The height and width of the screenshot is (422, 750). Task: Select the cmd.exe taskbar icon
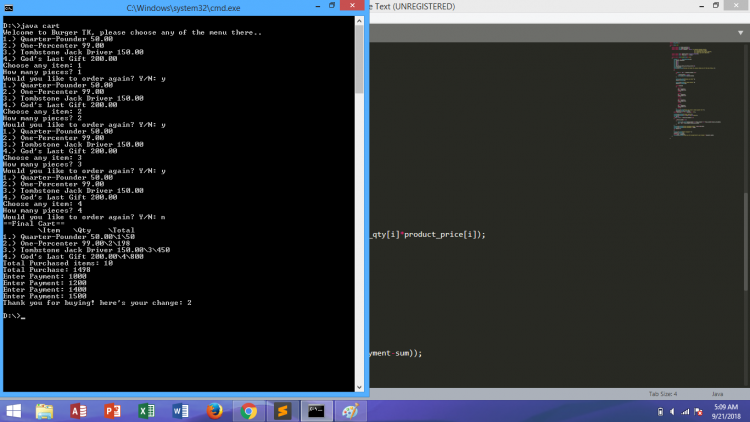click(x=316, y=411)
